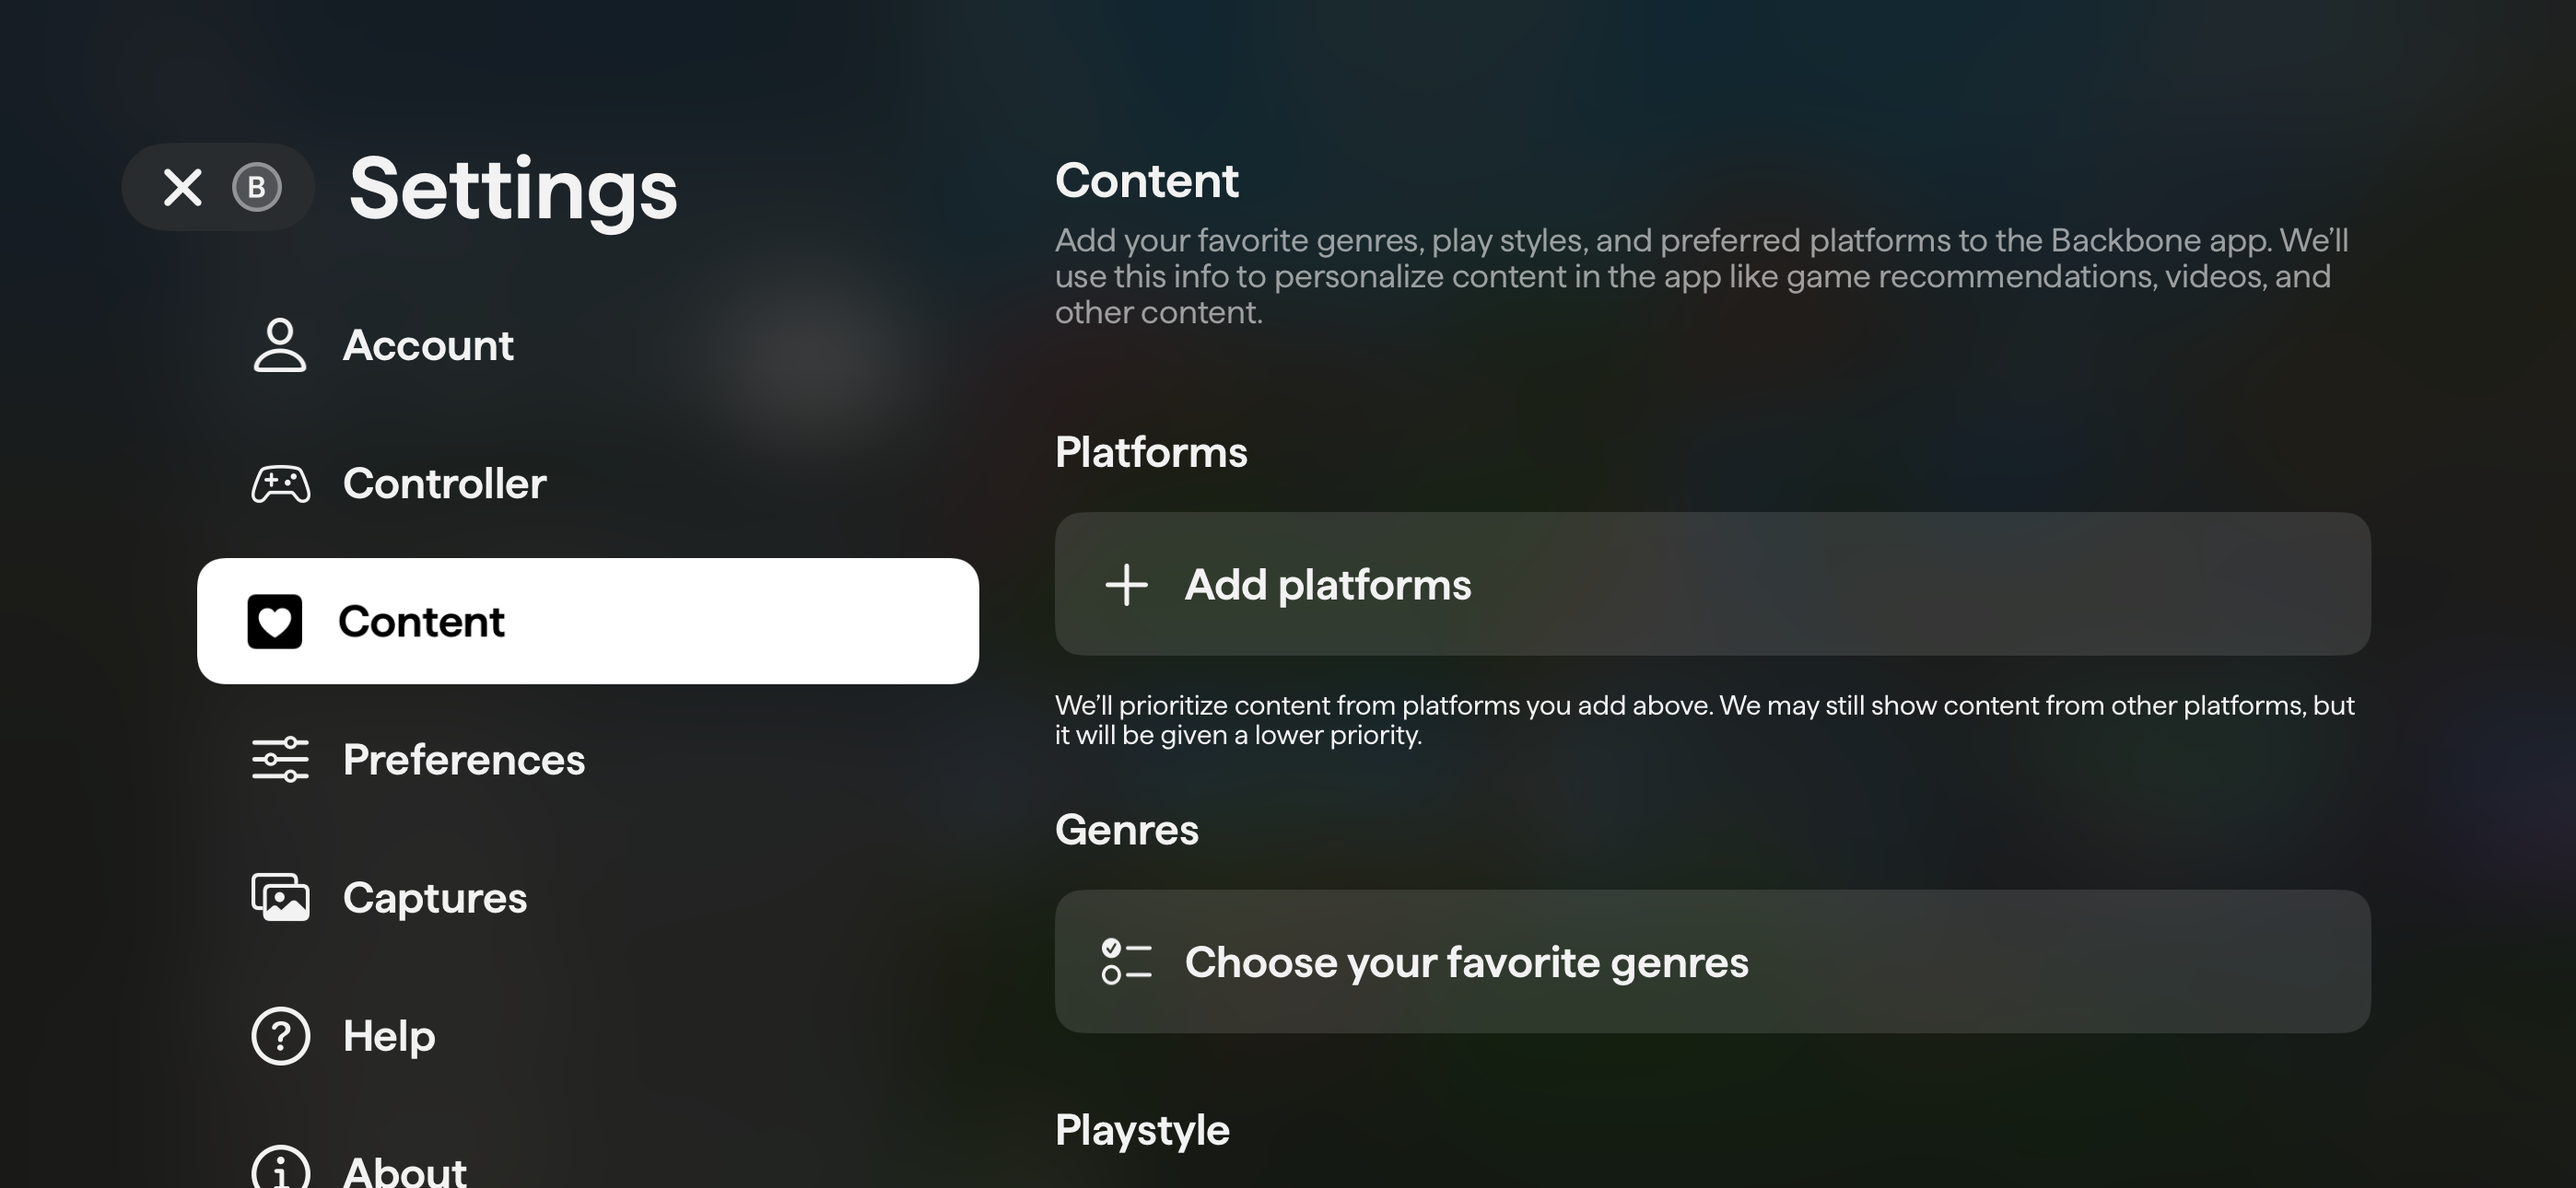Click the Controller gamepad icon

coord(280,484)
